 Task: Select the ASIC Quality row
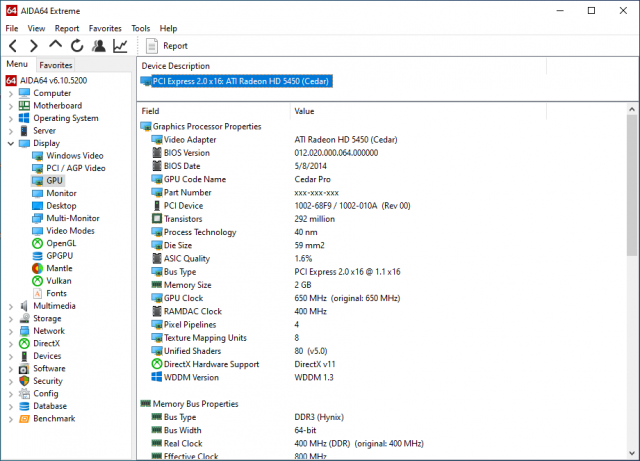click(x=232, y=258)
